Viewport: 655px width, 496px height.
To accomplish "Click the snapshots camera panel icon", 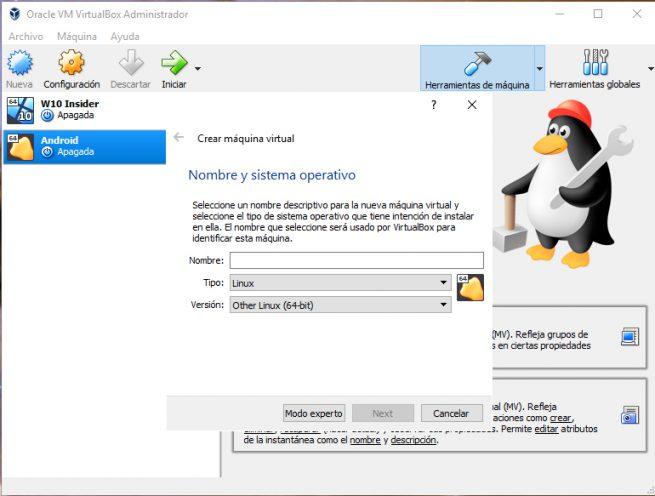I will pos(630,415).
